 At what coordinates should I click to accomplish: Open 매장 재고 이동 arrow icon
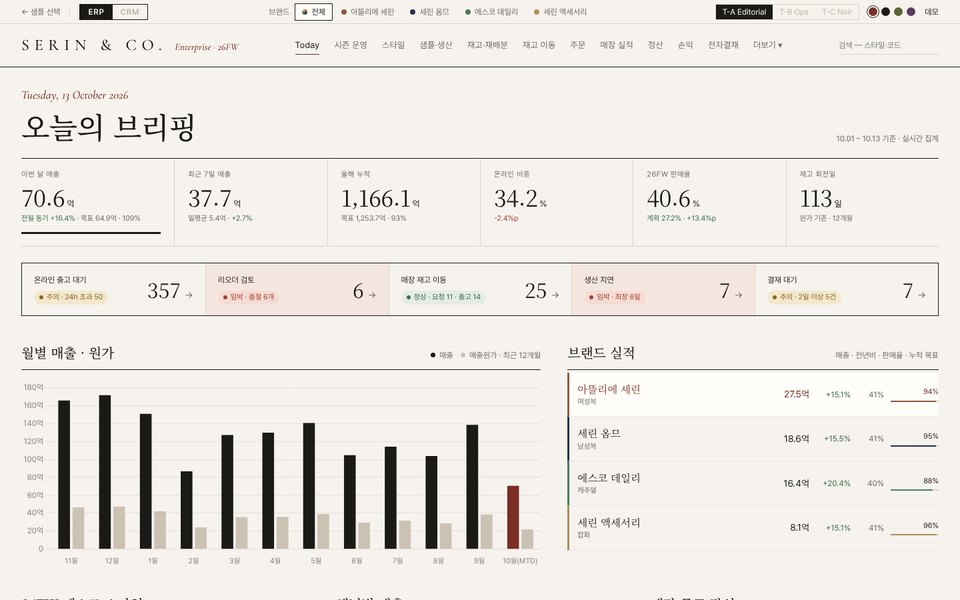555,295
